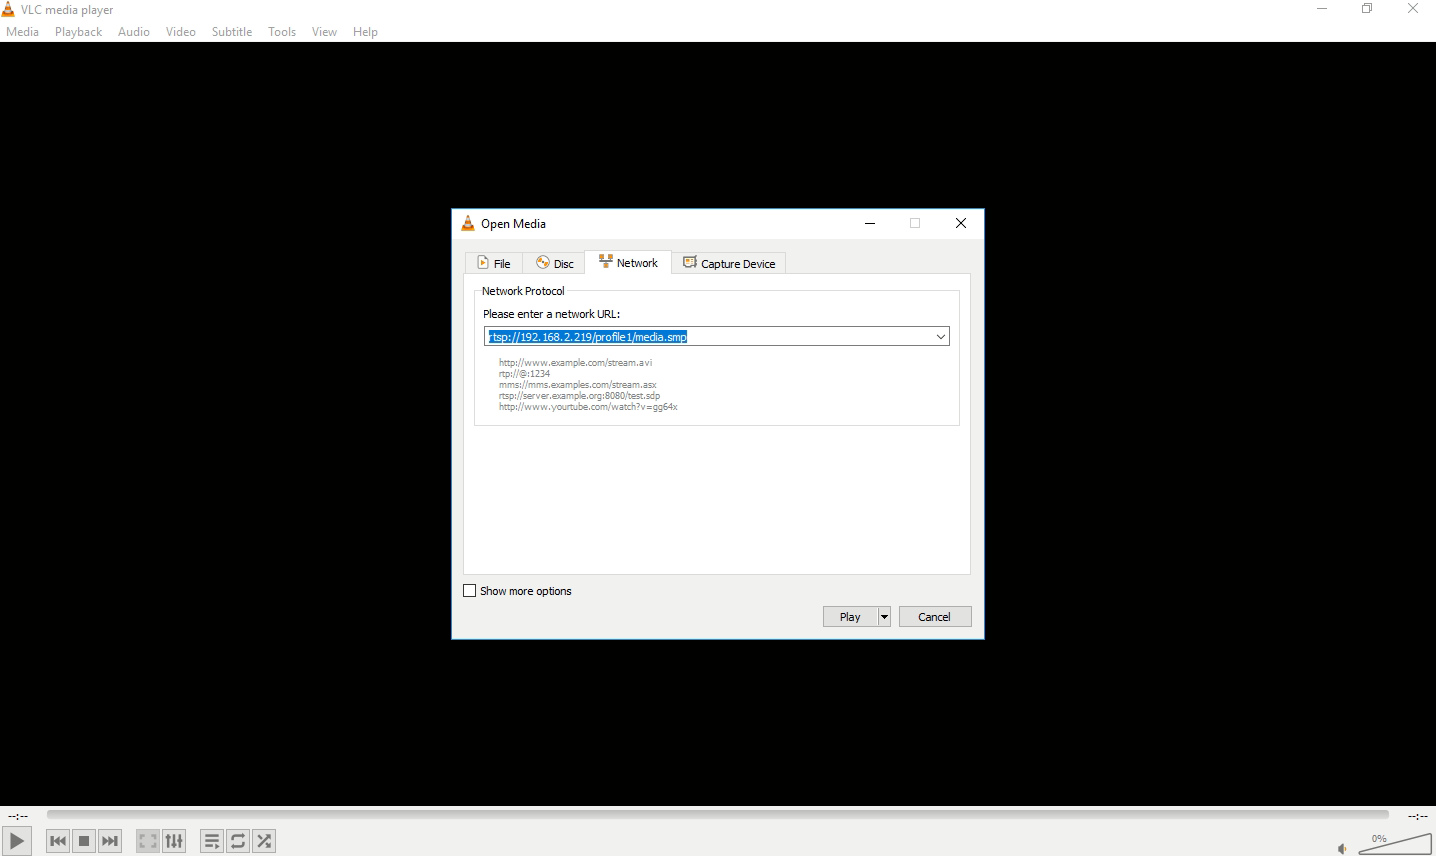Enable Show more options checkbox
1436x856 pixels.
pyautogui.click(x=470, y=591)
